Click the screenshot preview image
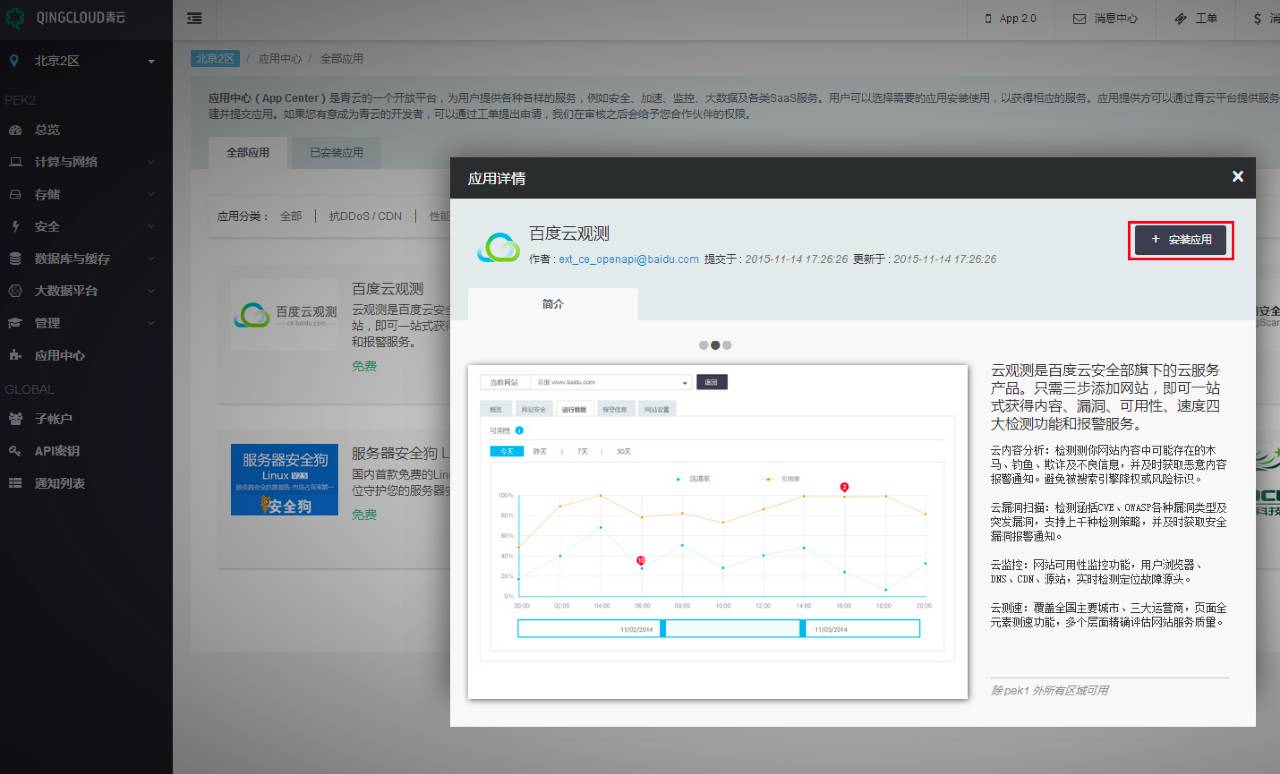This screenshot has height=774, width=1280. [718, 532]
